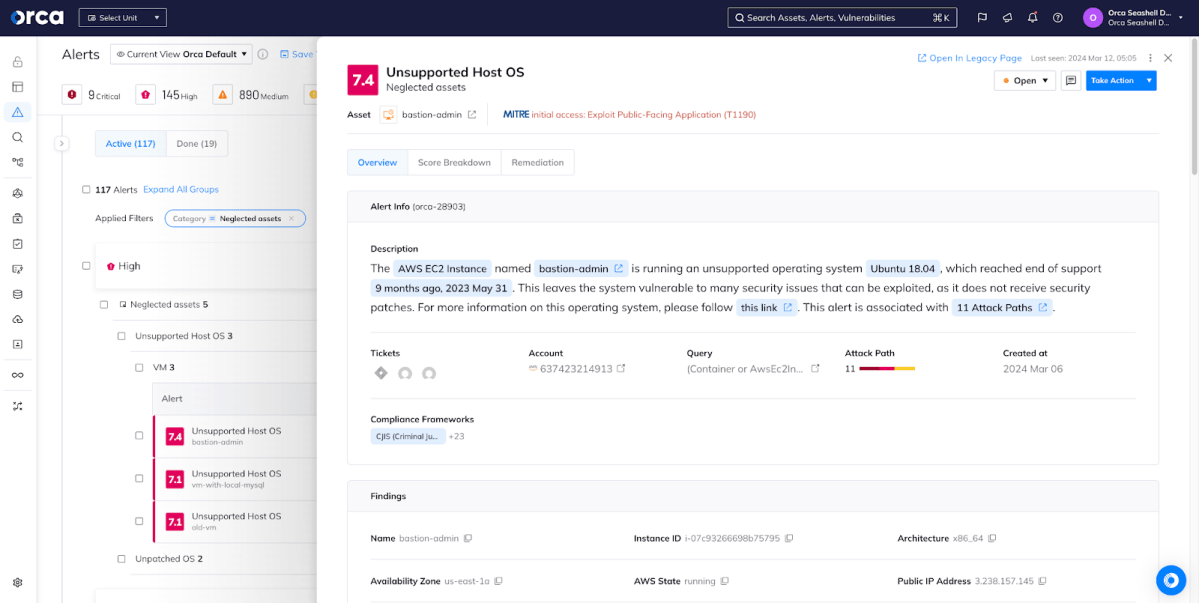The image size is (1199, 603).
Task: Open the shuffle arrows sidebar icon
Action: click(x=18, y=406)
